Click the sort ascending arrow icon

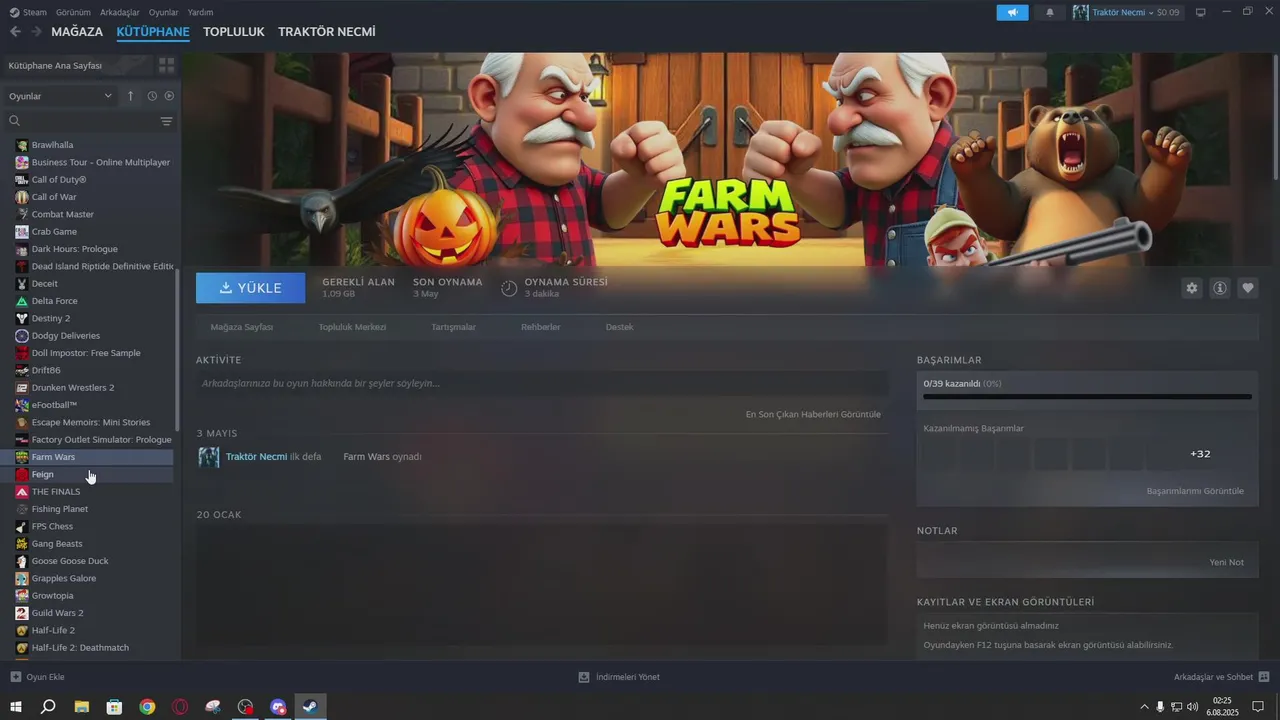point(130,96)
